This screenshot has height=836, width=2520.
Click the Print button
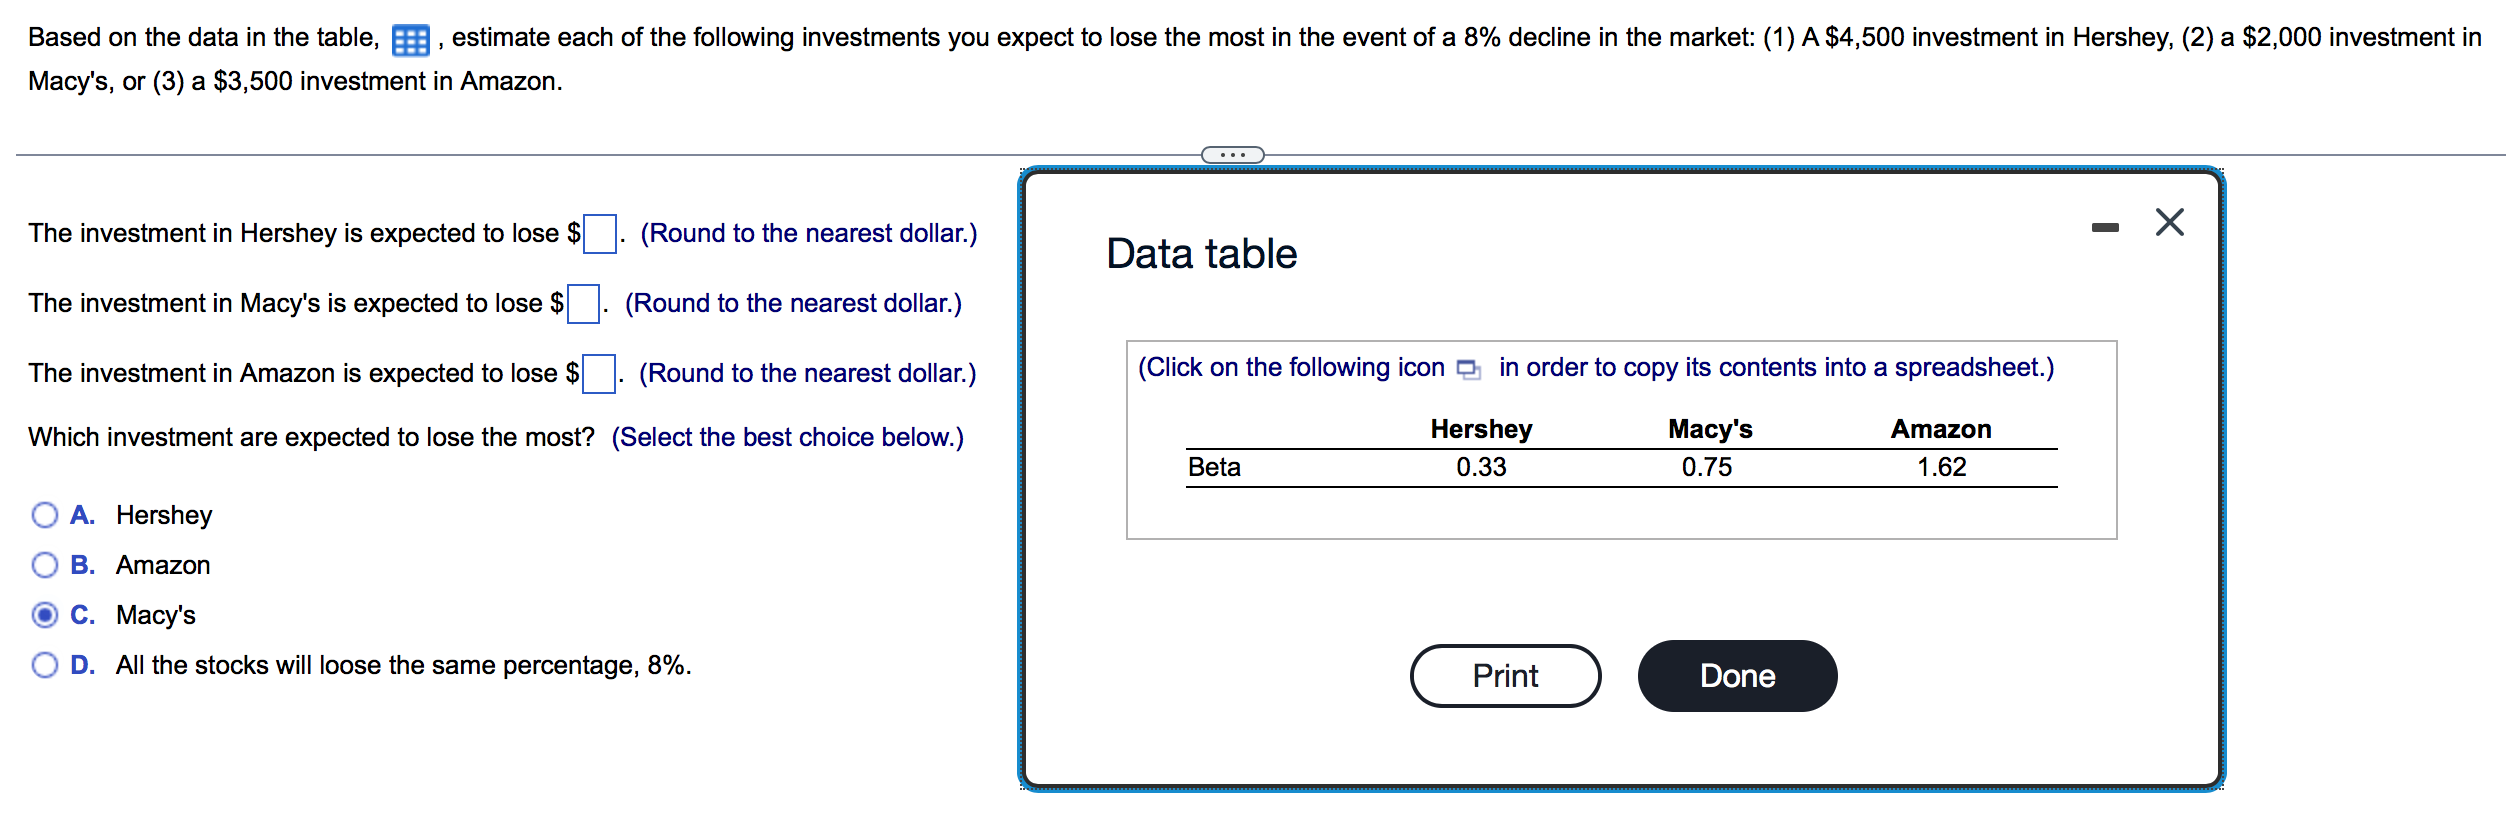(x=1504, y=675)
